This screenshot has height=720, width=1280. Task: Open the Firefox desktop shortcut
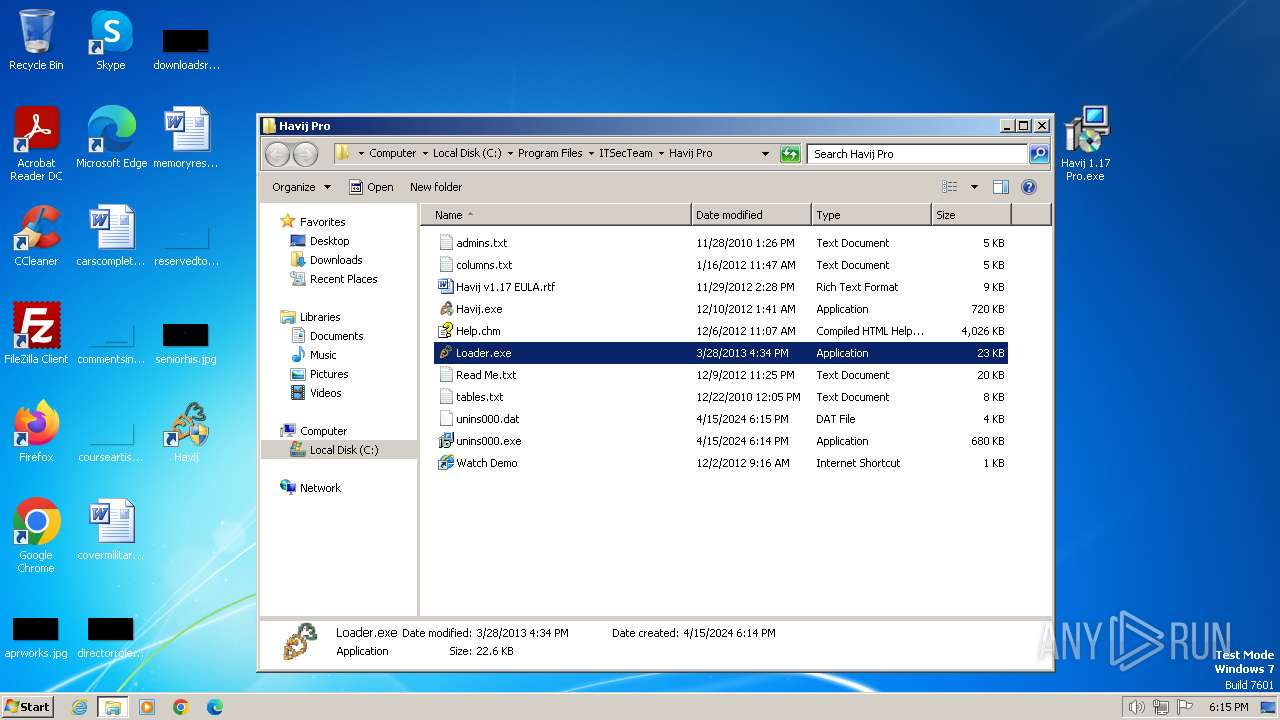[x=36, y=432]
